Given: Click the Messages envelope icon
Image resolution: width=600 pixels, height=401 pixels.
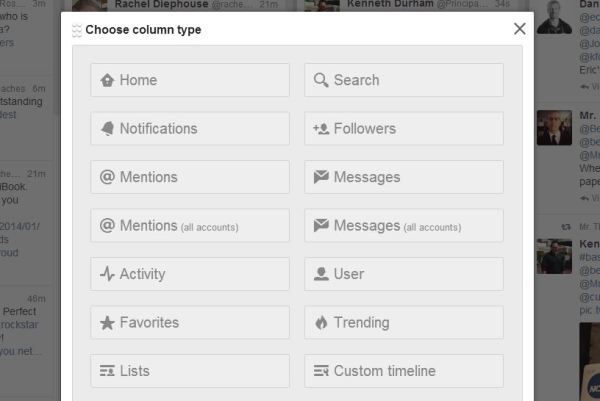Looking at the screenshot, I should [321, 177].
